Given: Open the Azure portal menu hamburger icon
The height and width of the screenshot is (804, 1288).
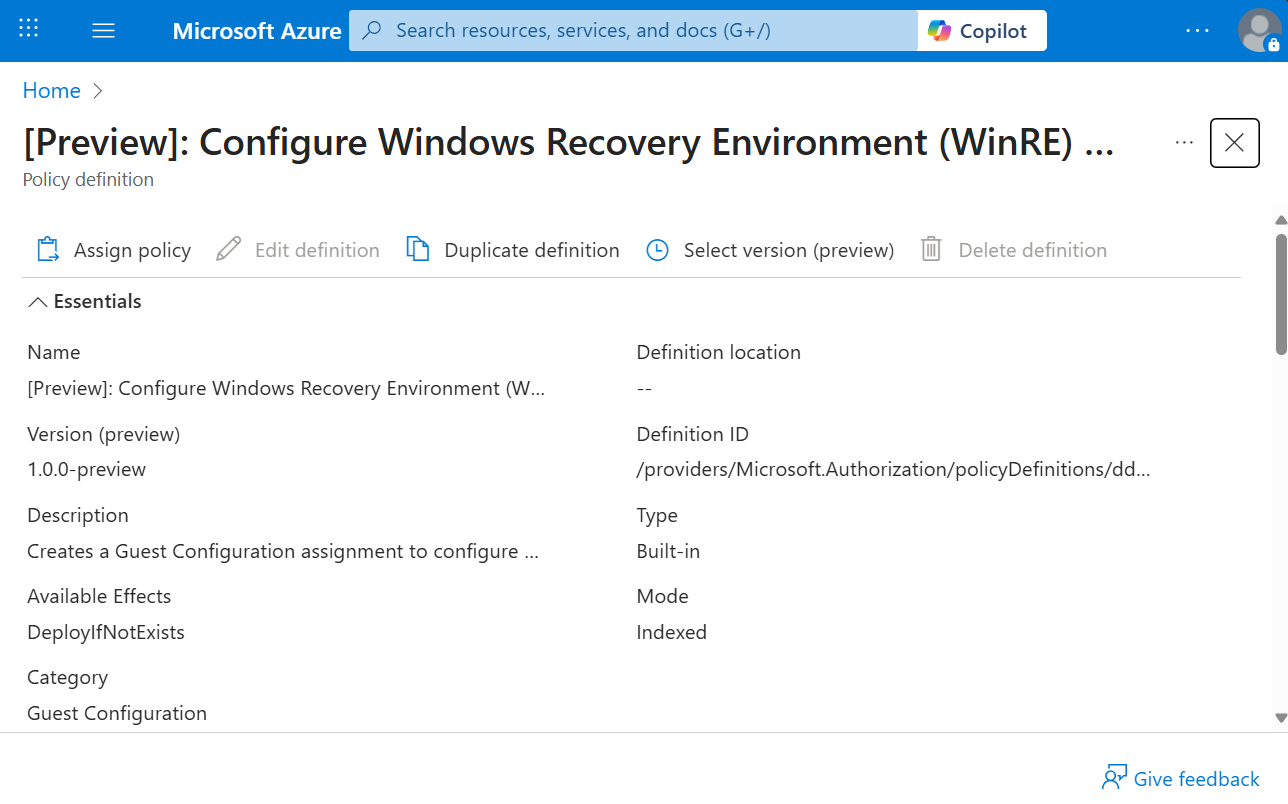Looking at the screenshot, I should [103, 30].
